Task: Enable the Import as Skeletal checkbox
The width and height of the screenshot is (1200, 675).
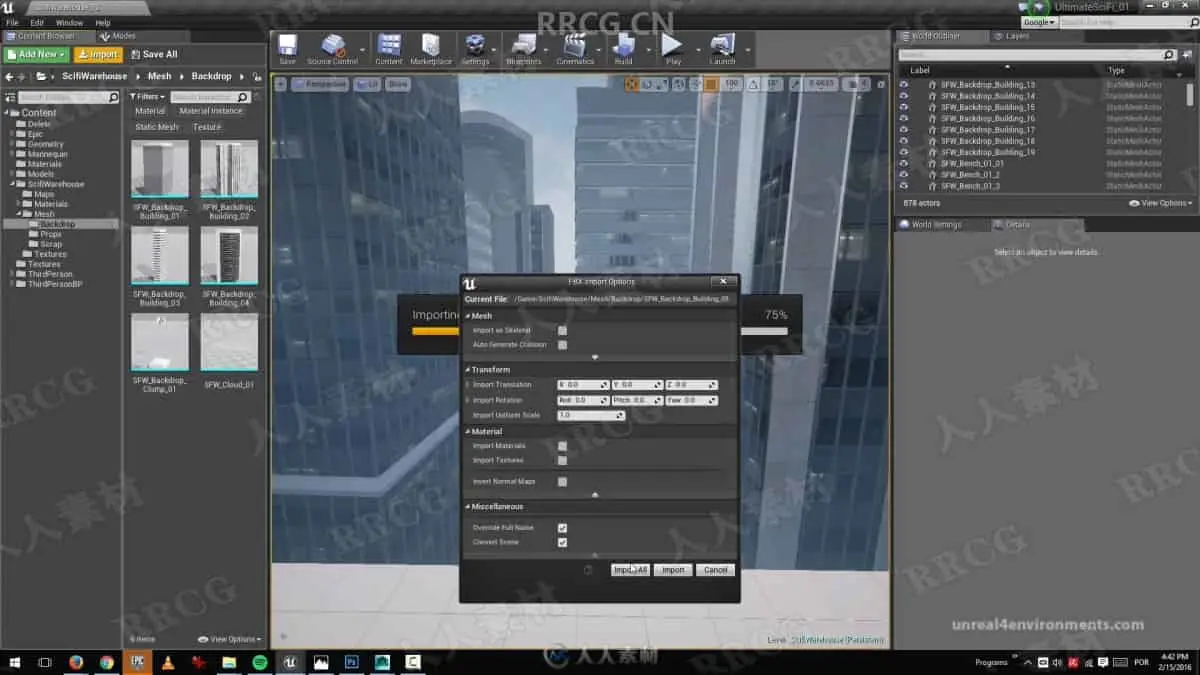Action: (562, 330)
